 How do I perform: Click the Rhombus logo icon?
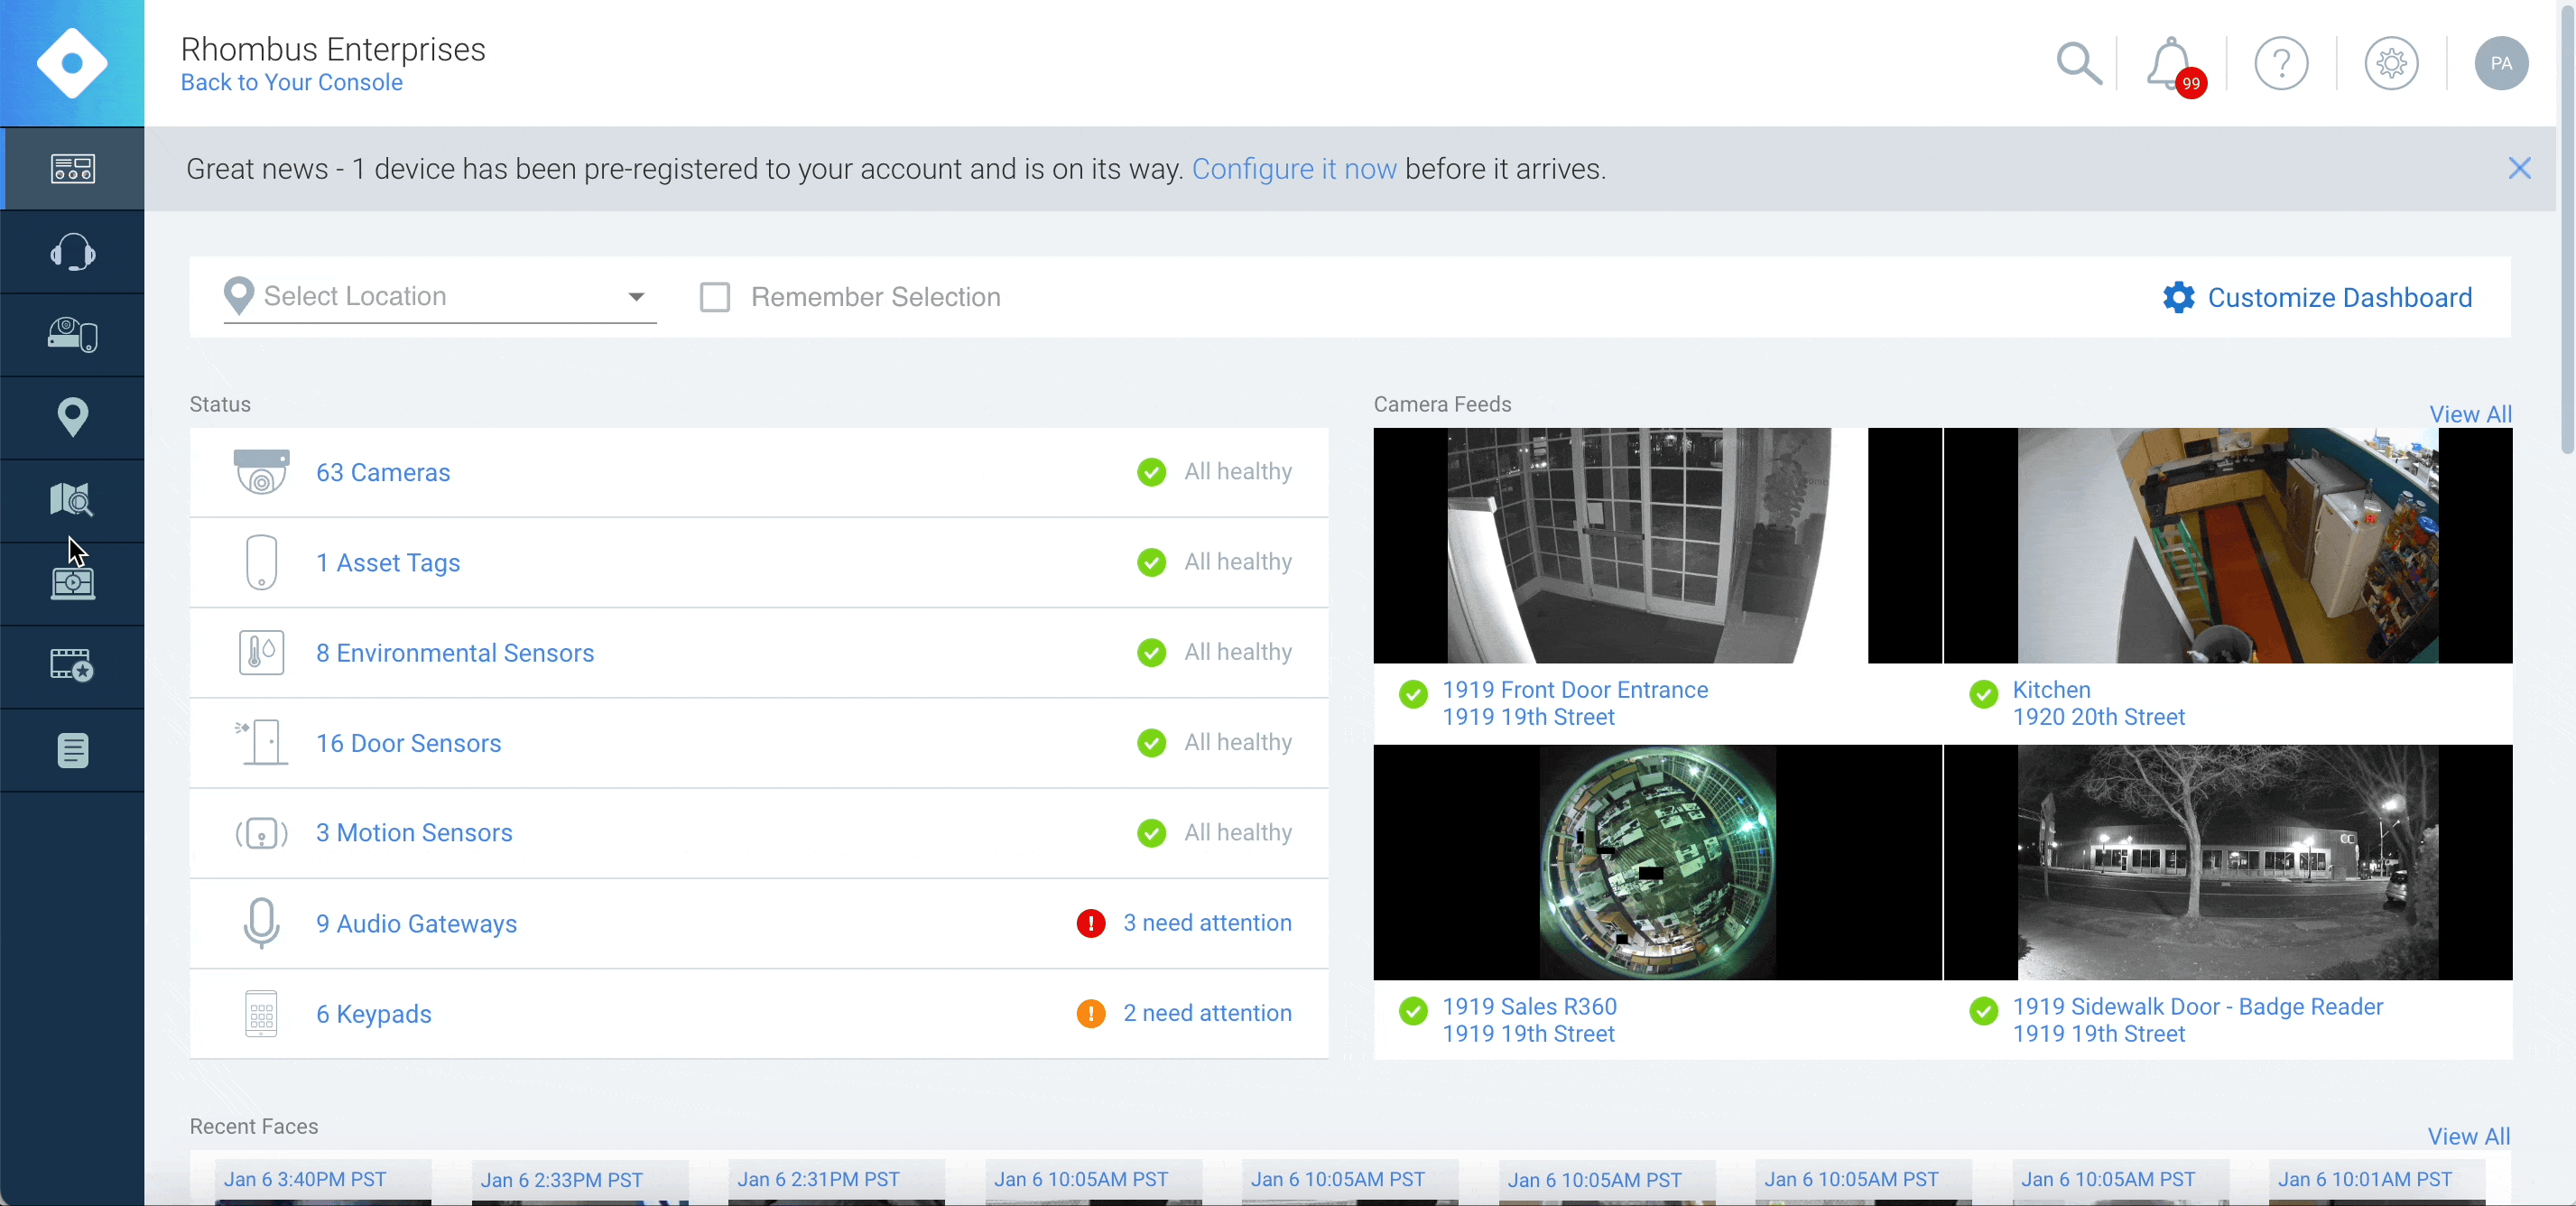[x=72, y=63]
